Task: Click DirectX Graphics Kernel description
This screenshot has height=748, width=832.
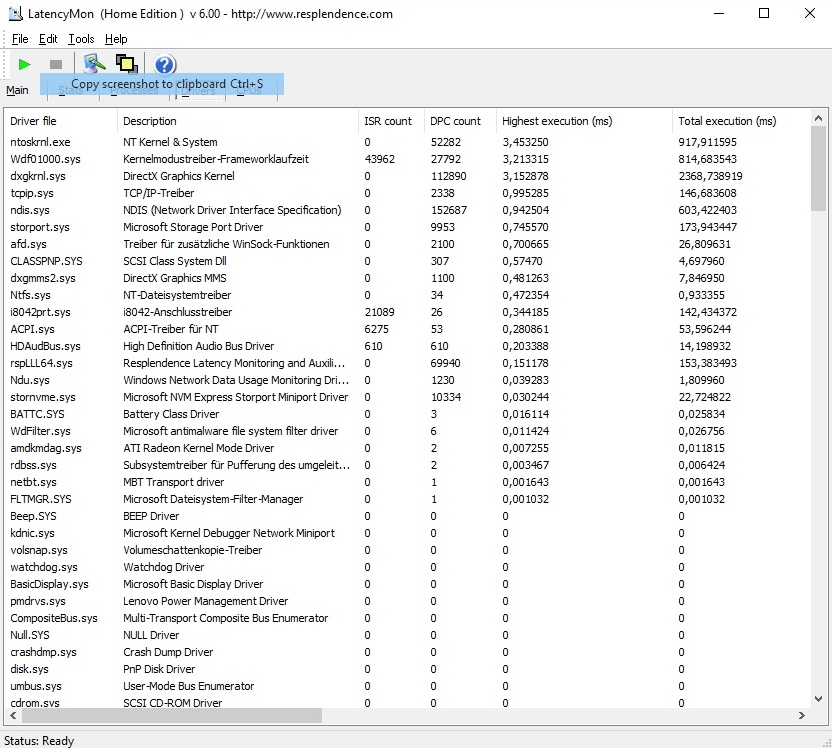Action: click(179, 176)
